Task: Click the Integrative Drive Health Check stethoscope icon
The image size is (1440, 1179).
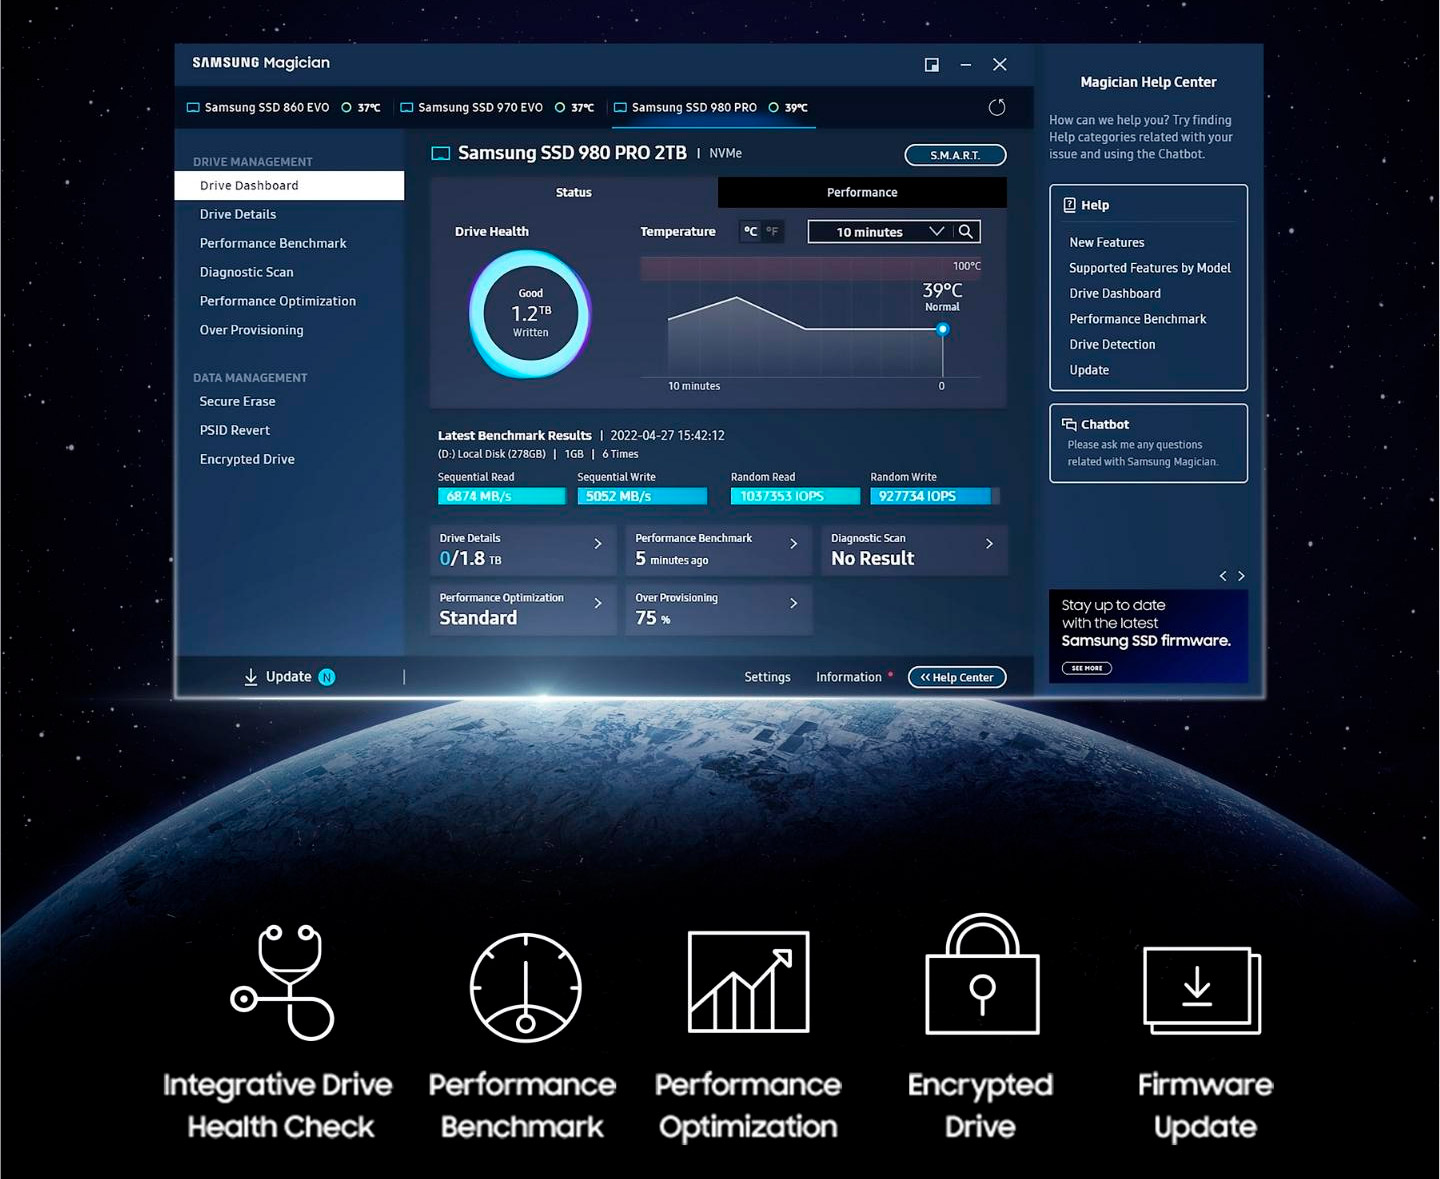Action: (283, 982)
